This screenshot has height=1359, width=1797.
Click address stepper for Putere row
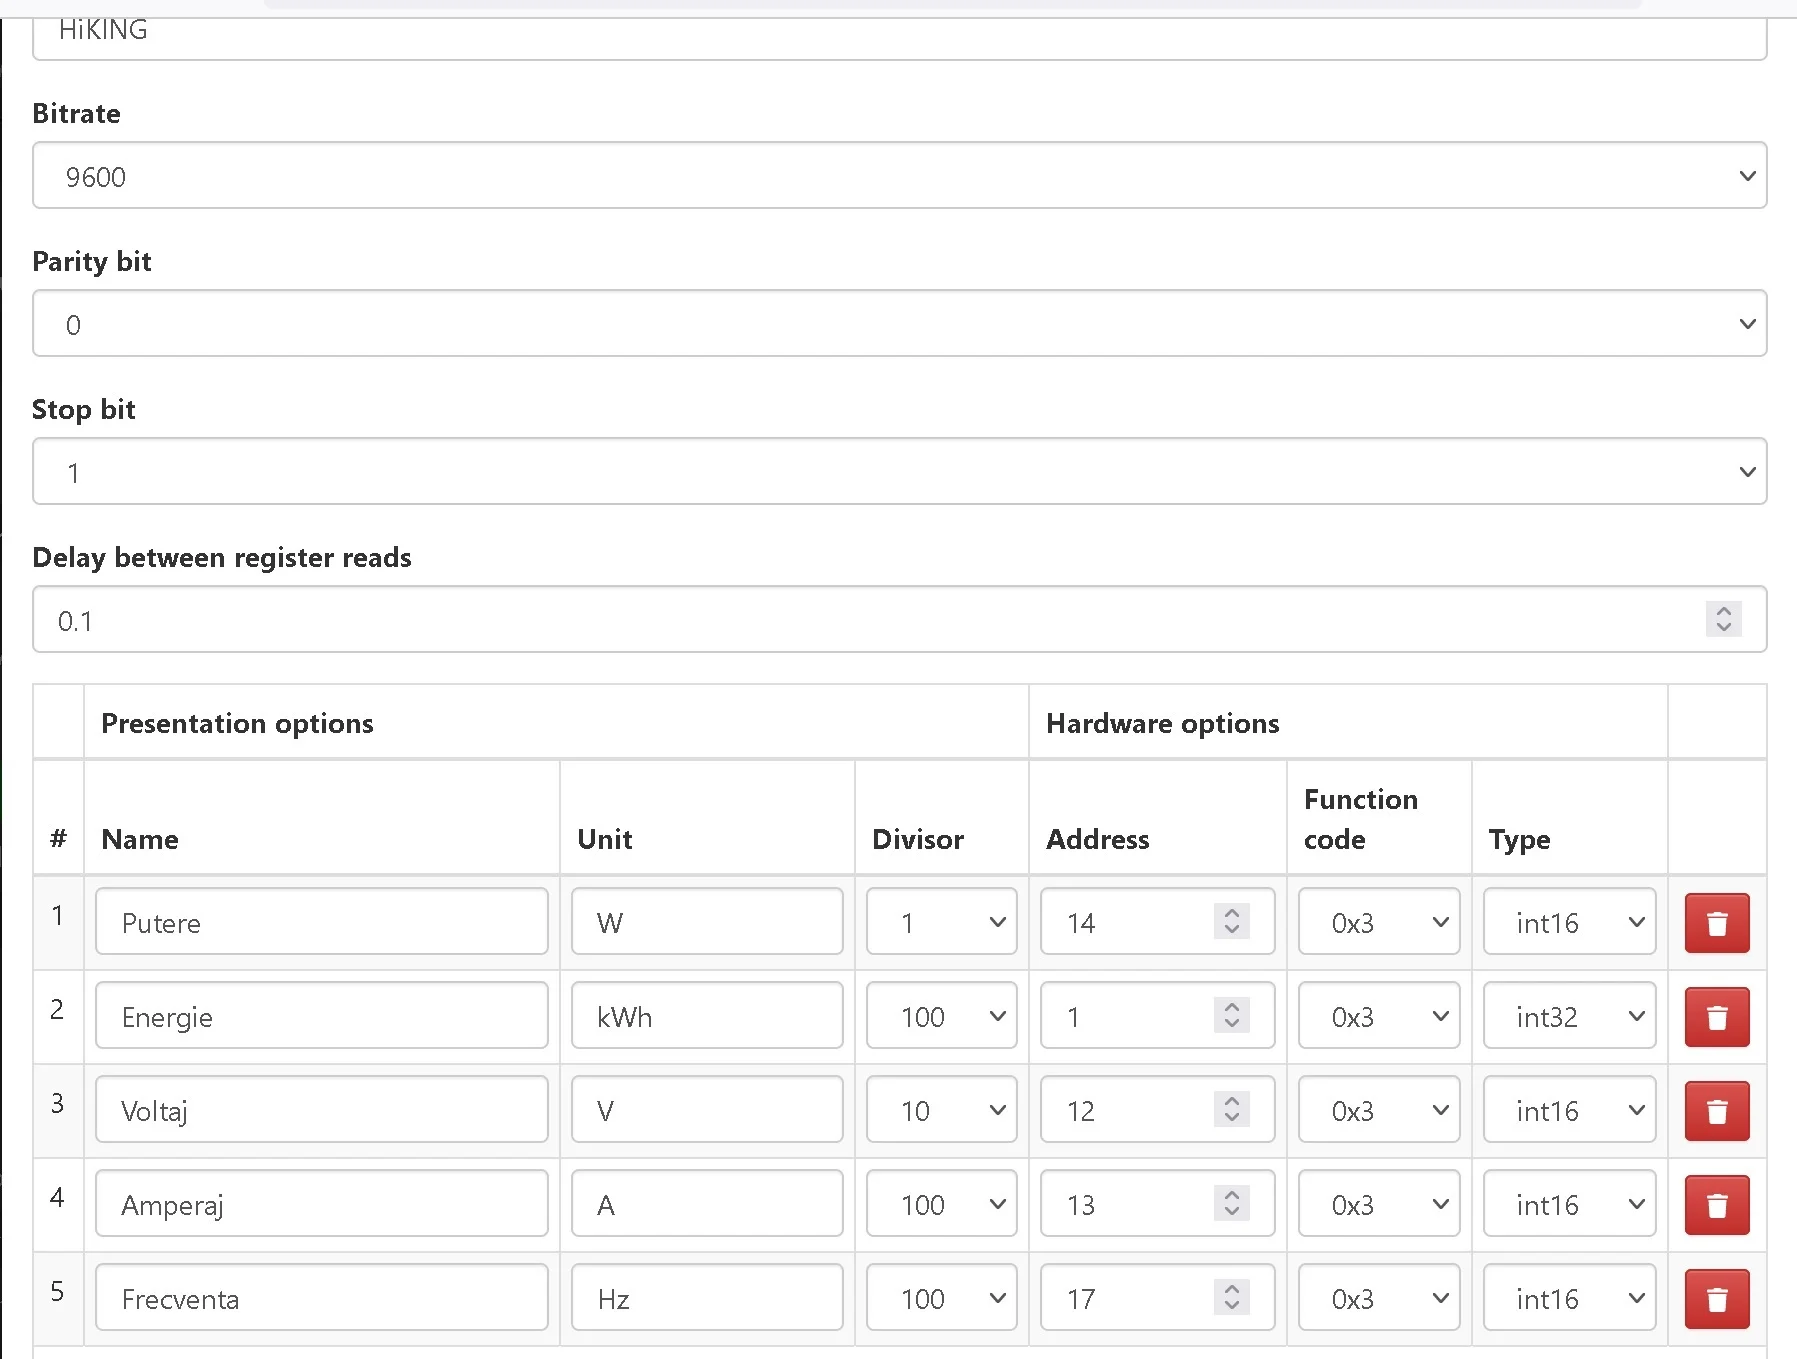click(1231, 921)
